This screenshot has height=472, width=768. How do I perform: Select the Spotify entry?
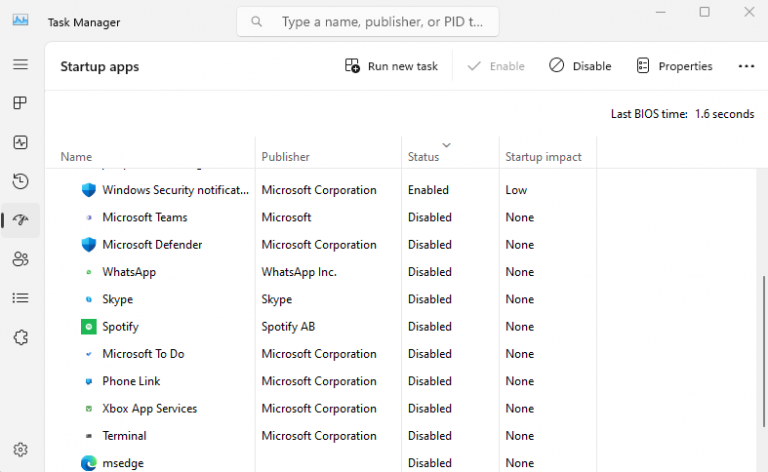point(120,327)
